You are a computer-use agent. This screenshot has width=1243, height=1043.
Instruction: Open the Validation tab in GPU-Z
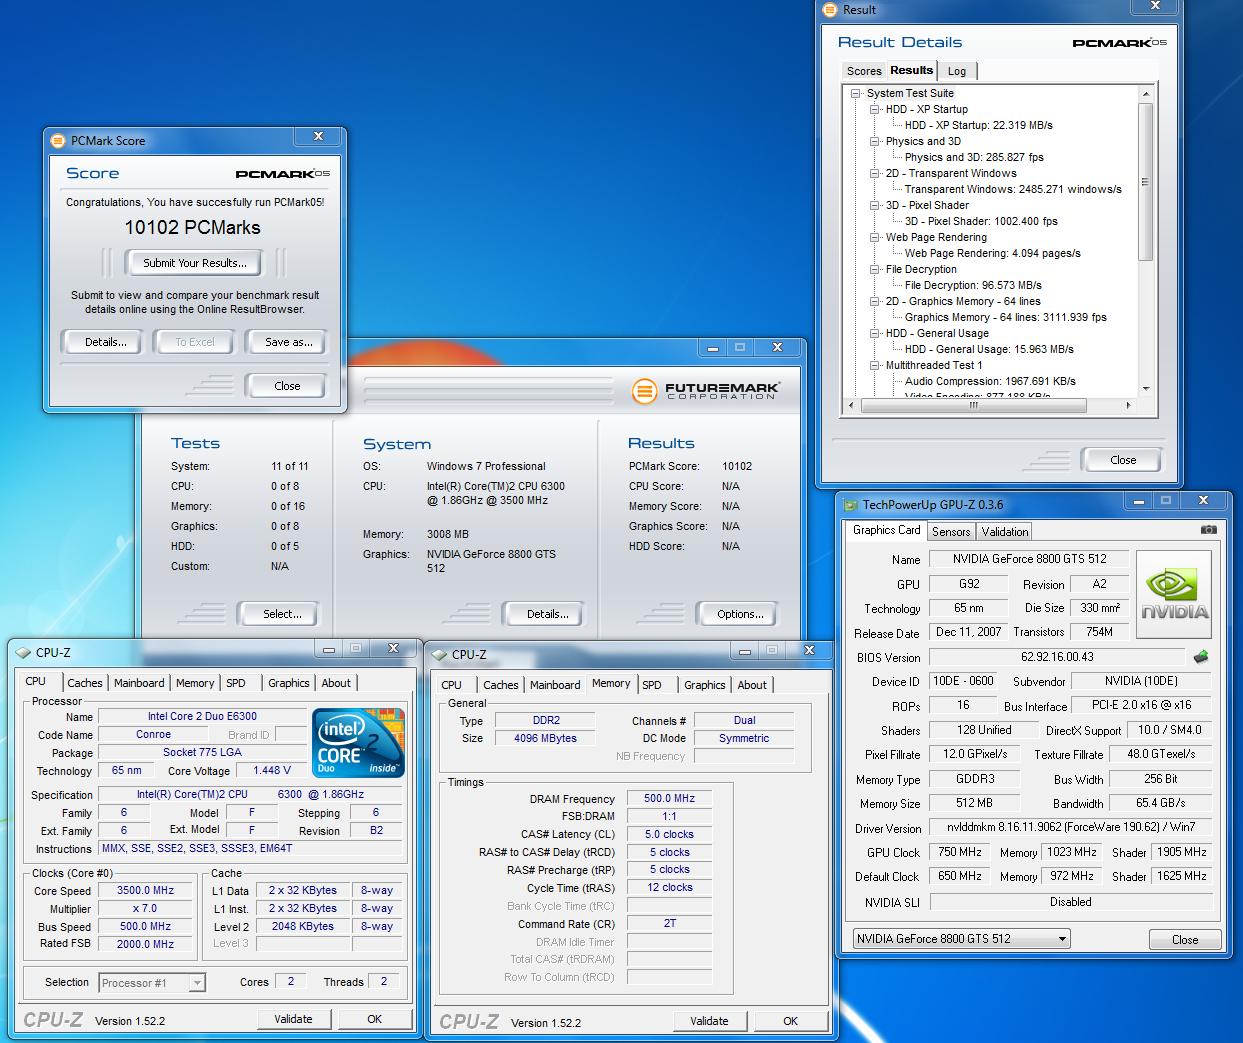click(x=1004, y=532)
